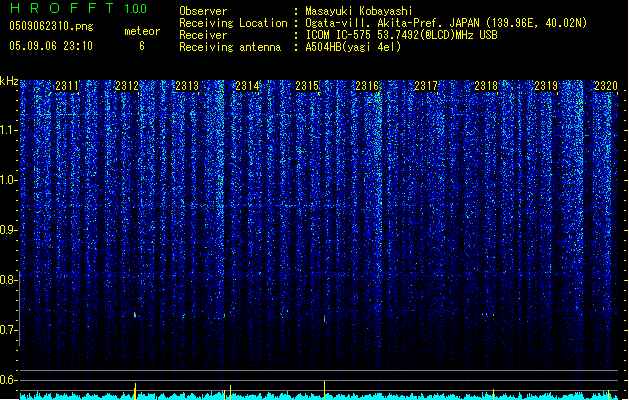Click the 0.8 frequency axis label
The image size is (629, 400).
8,280
